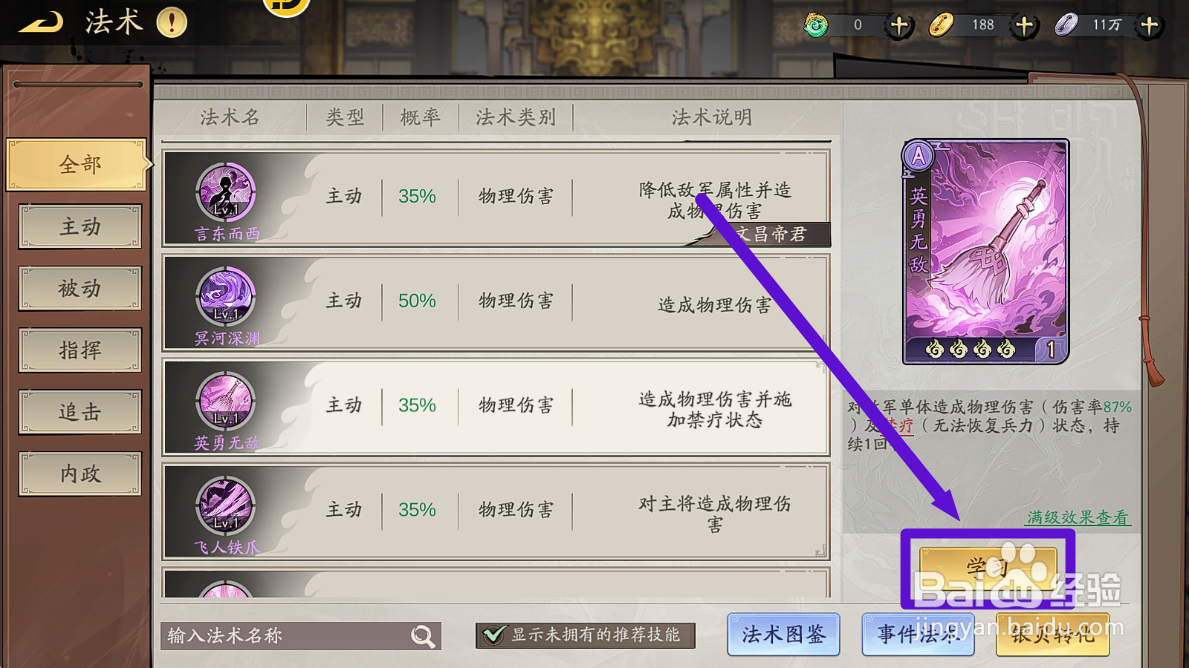Viewport: 1189px width, 668px height.
Task: Open the 法术图鉴 button
Action: [x=783, y=634]
